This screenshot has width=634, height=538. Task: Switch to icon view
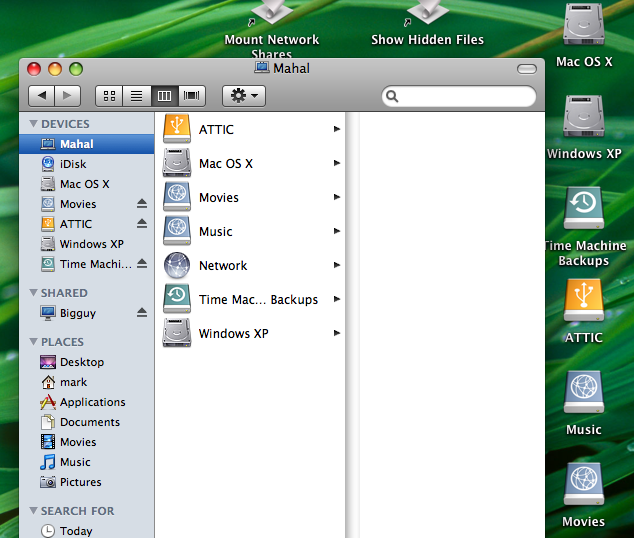(109, 96)
